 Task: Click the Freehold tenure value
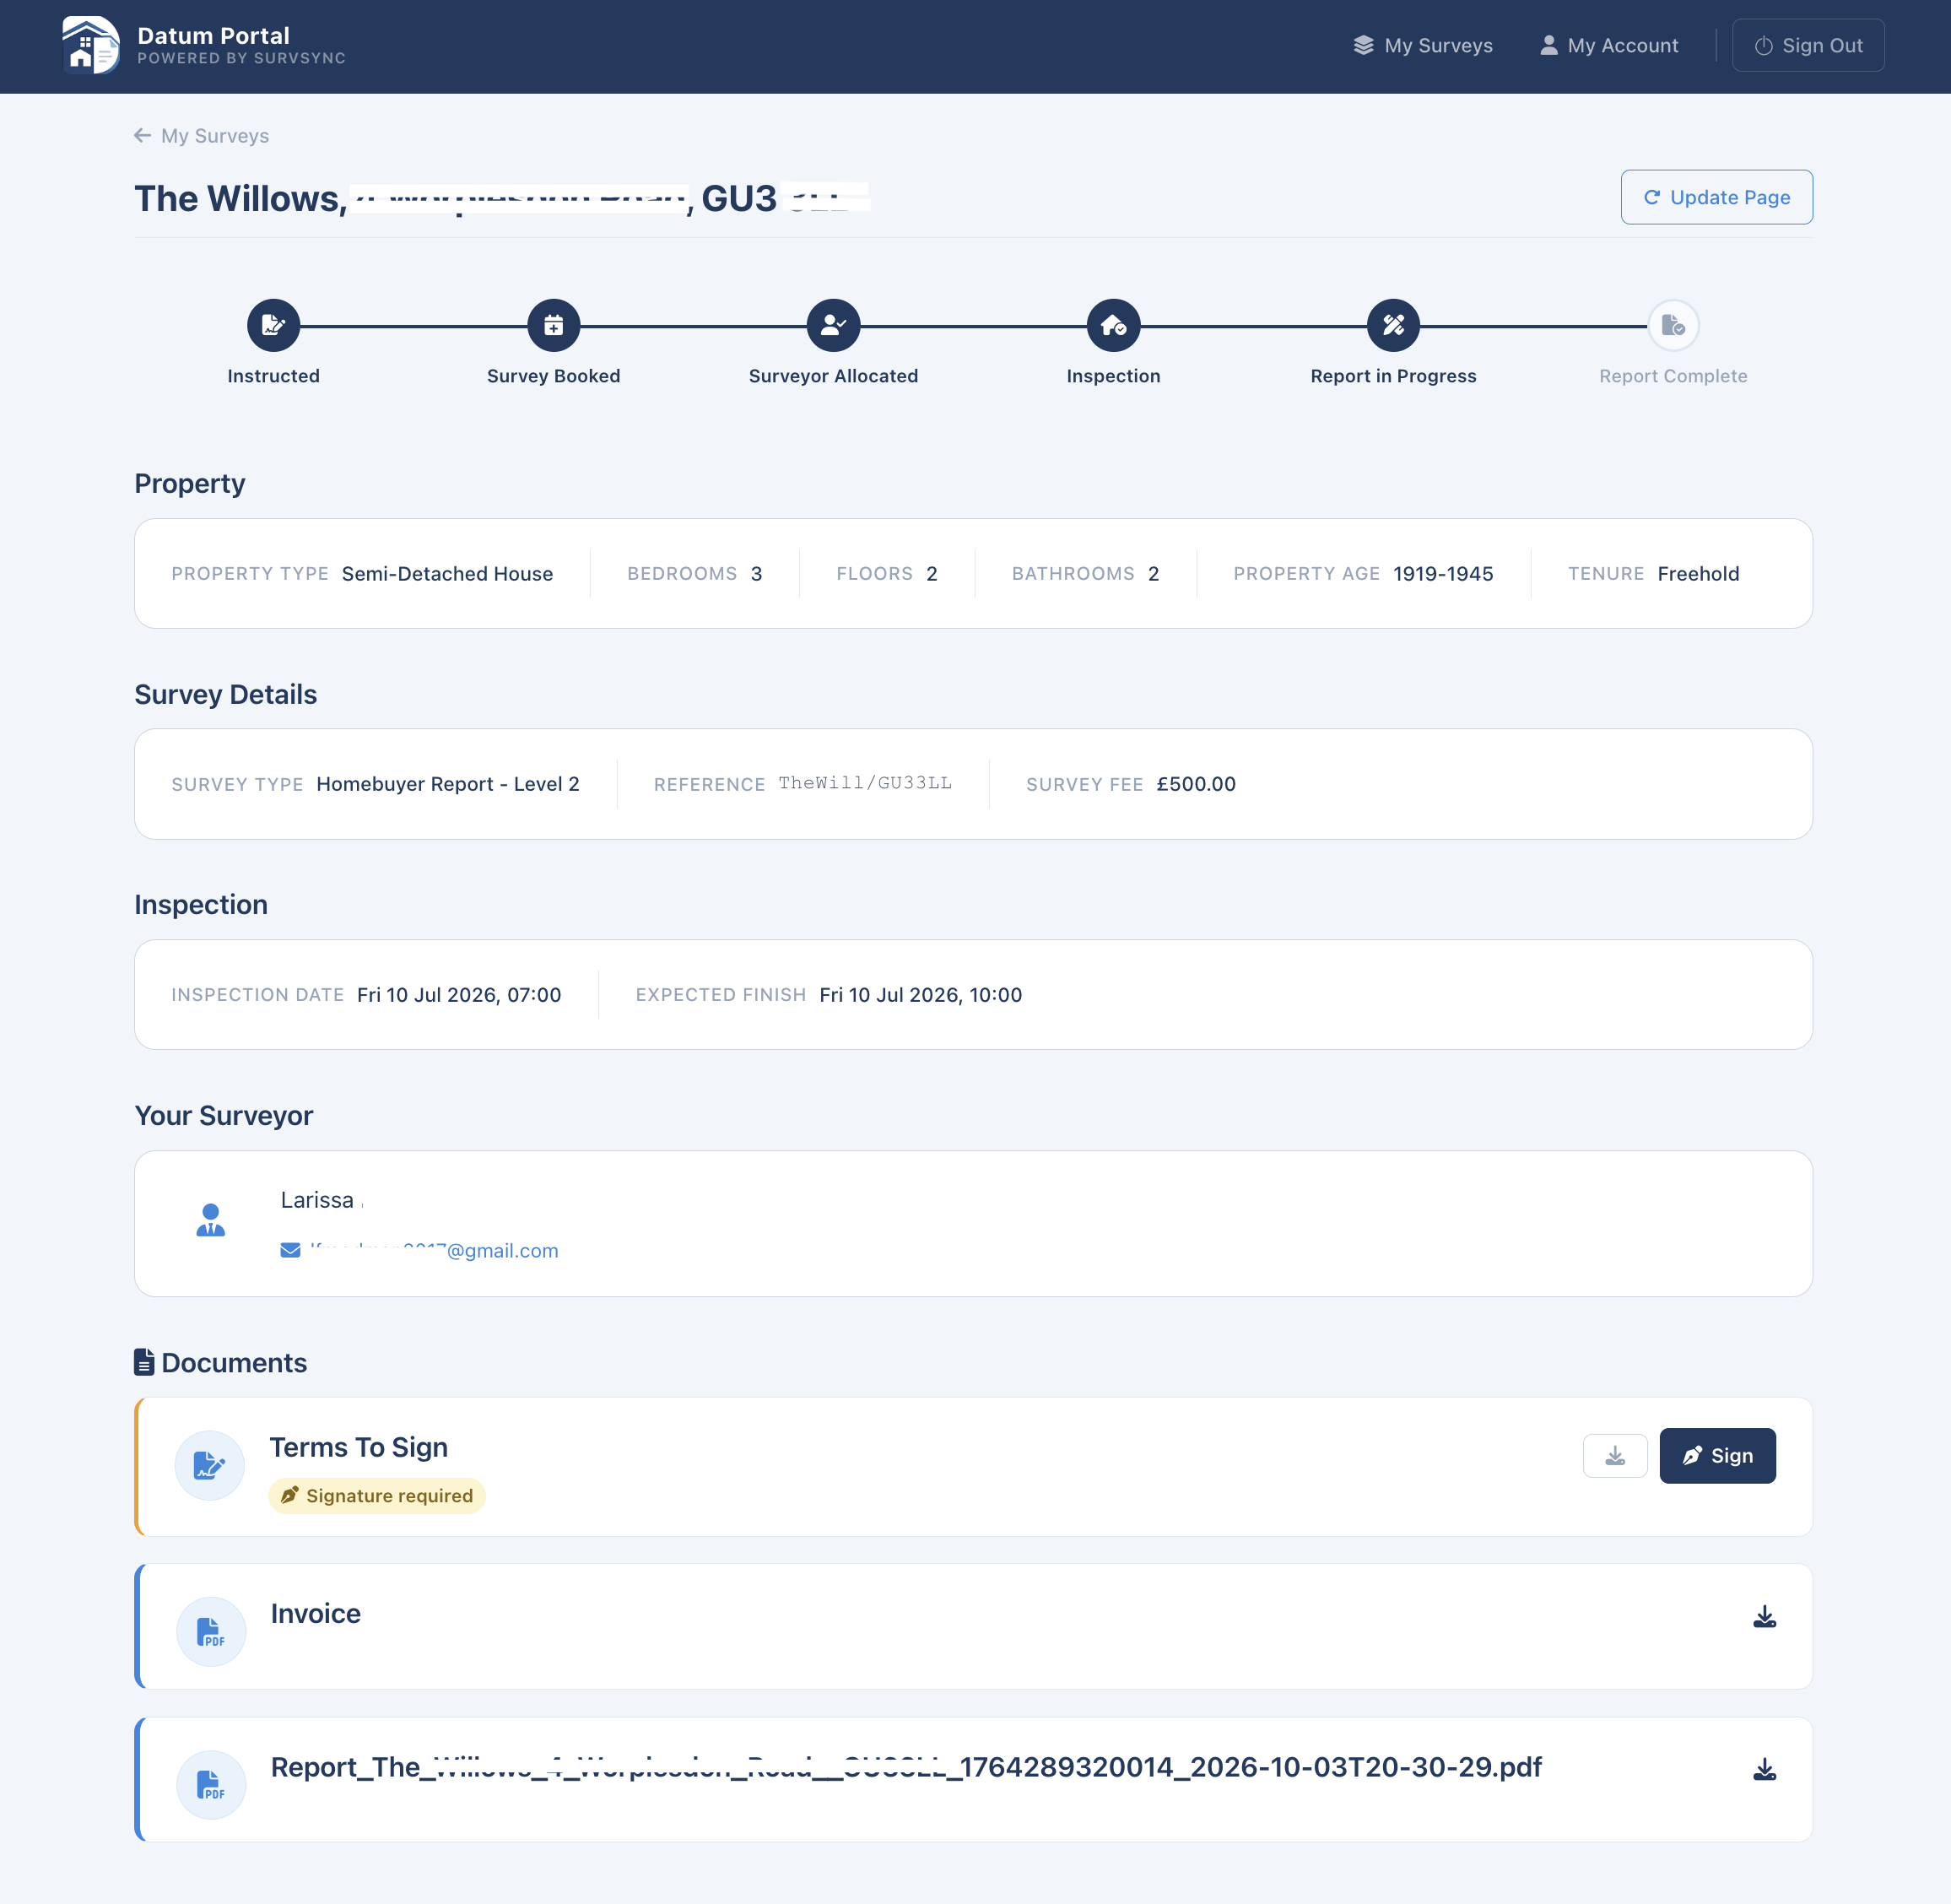point(1698,574)
